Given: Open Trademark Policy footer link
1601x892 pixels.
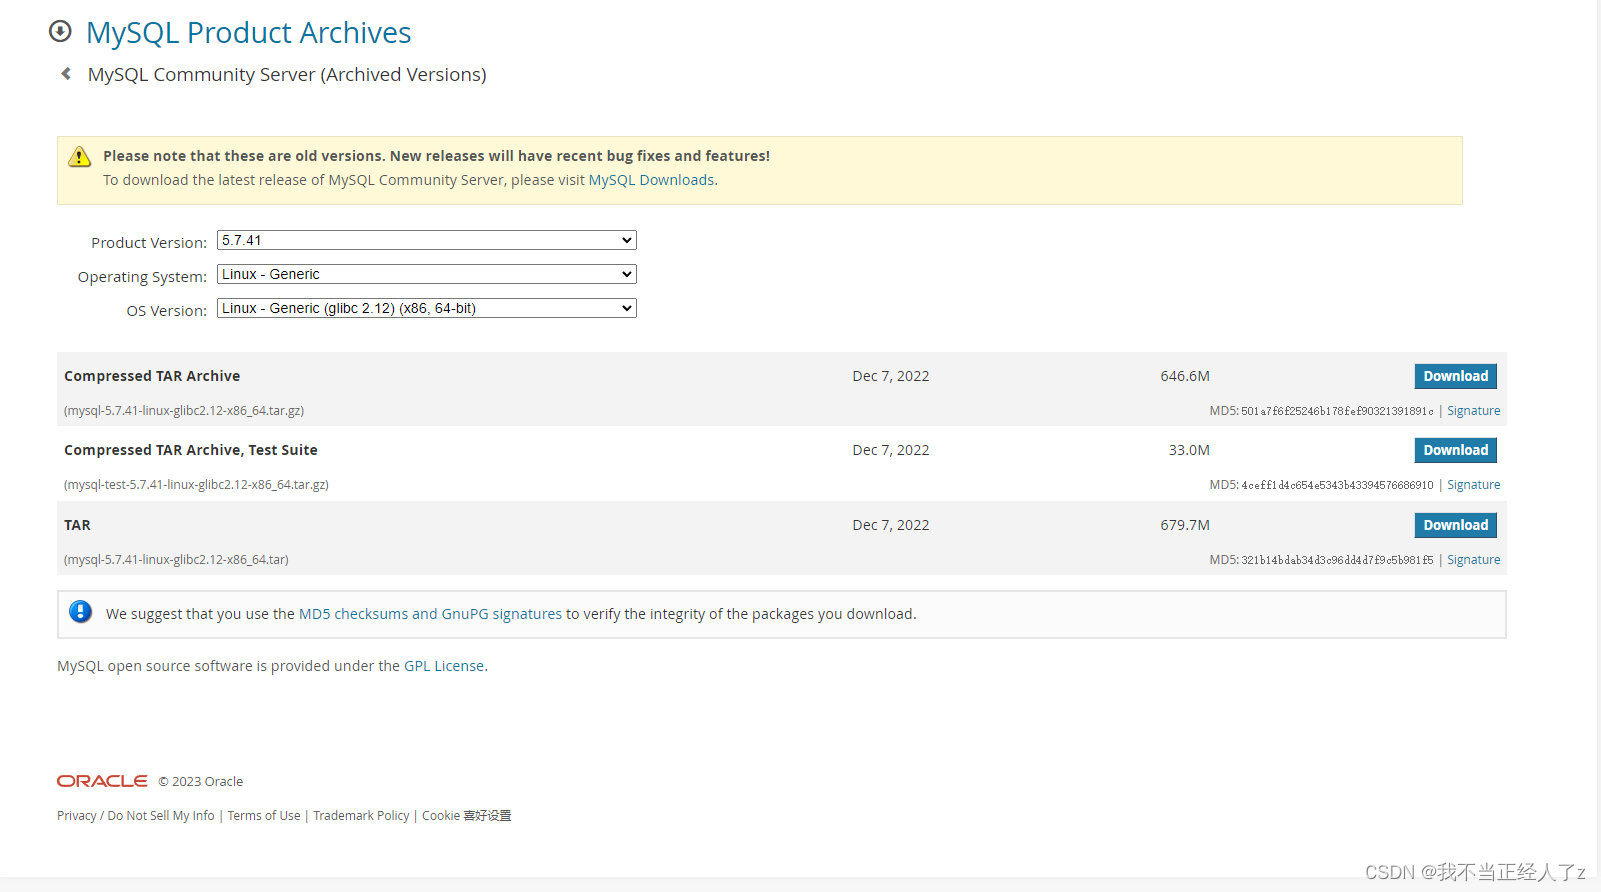Looking at the screenshot, I should coord(361,816).
